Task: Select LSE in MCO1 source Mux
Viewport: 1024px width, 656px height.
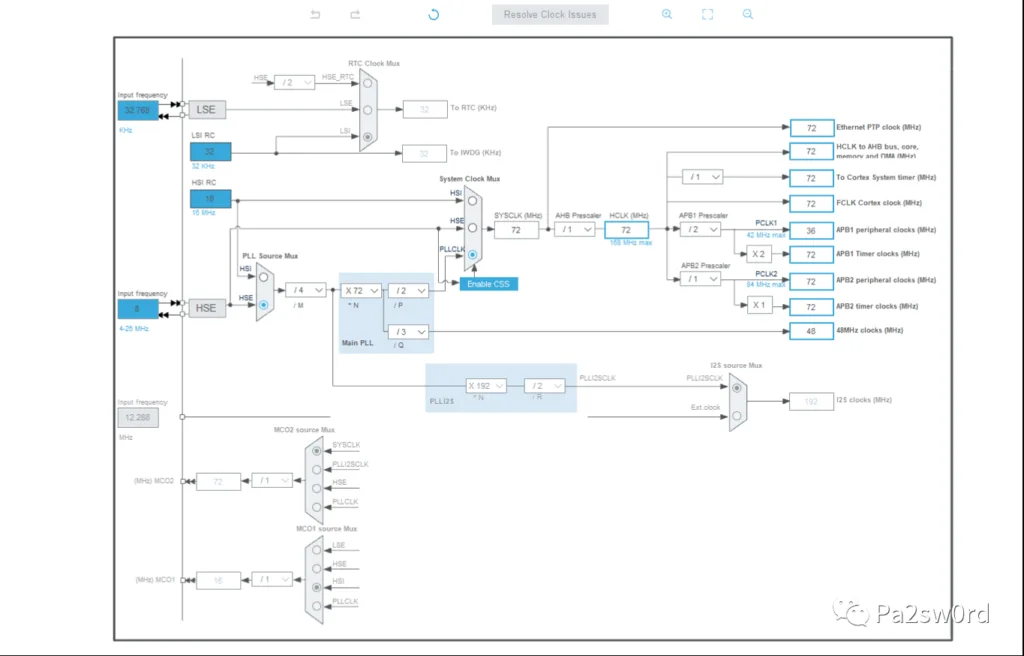Action: [317, 550]
